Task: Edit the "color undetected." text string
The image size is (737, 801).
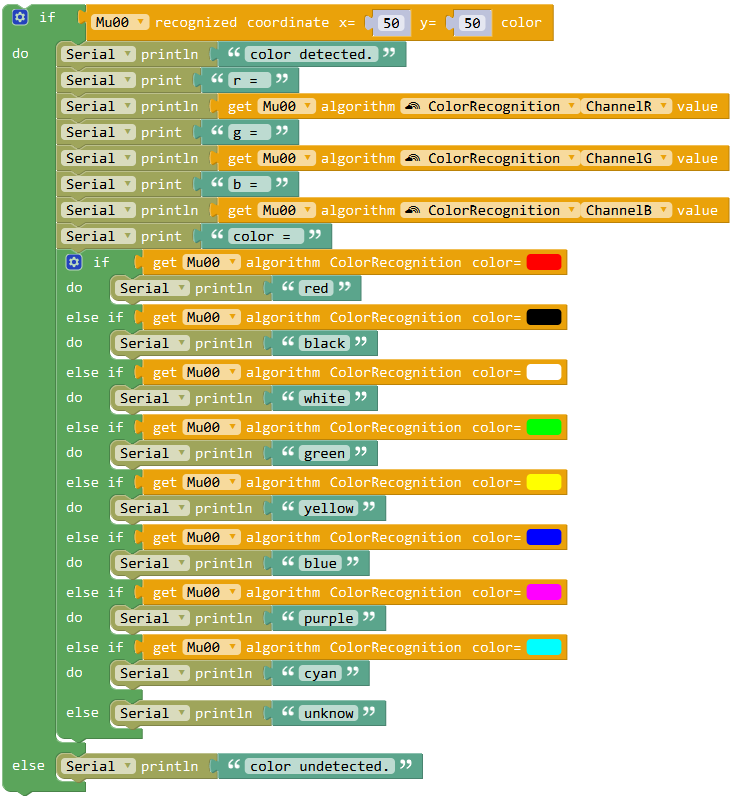Action: click(320, 766)
